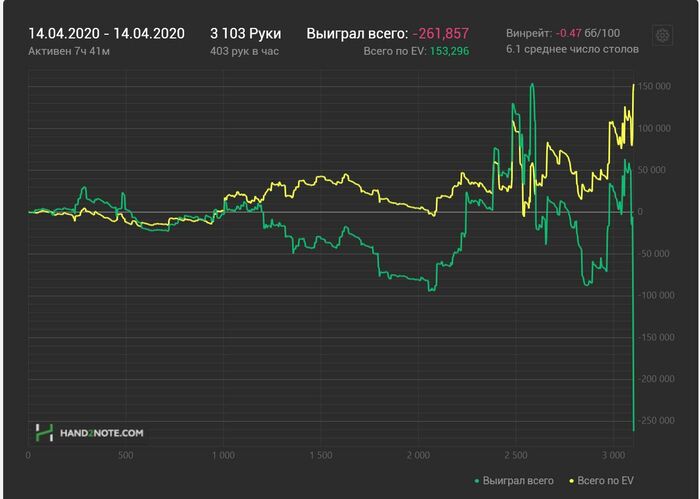The image size is (700, 499).
Task: Click the y-axis label 50 000
Action: pyautogui.click(x=651, y=170)
